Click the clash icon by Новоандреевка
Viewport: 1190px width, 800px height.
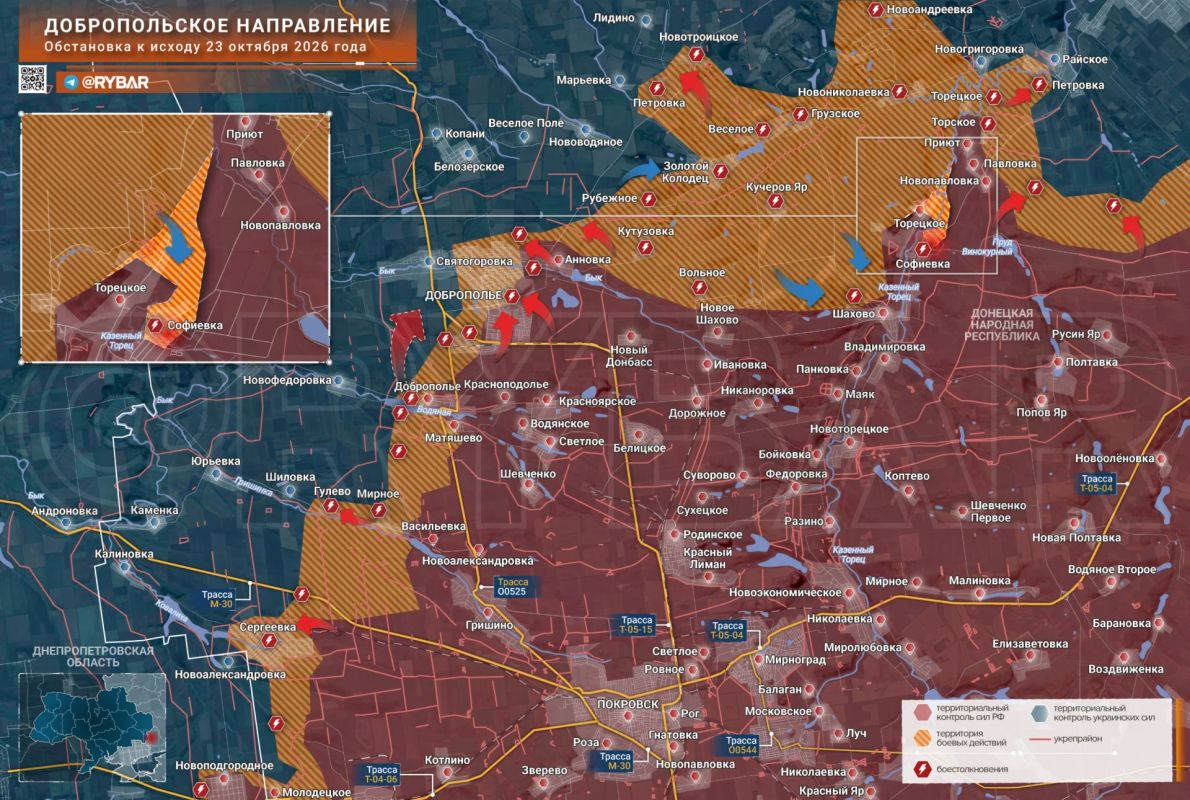click(x=875, y=10)
